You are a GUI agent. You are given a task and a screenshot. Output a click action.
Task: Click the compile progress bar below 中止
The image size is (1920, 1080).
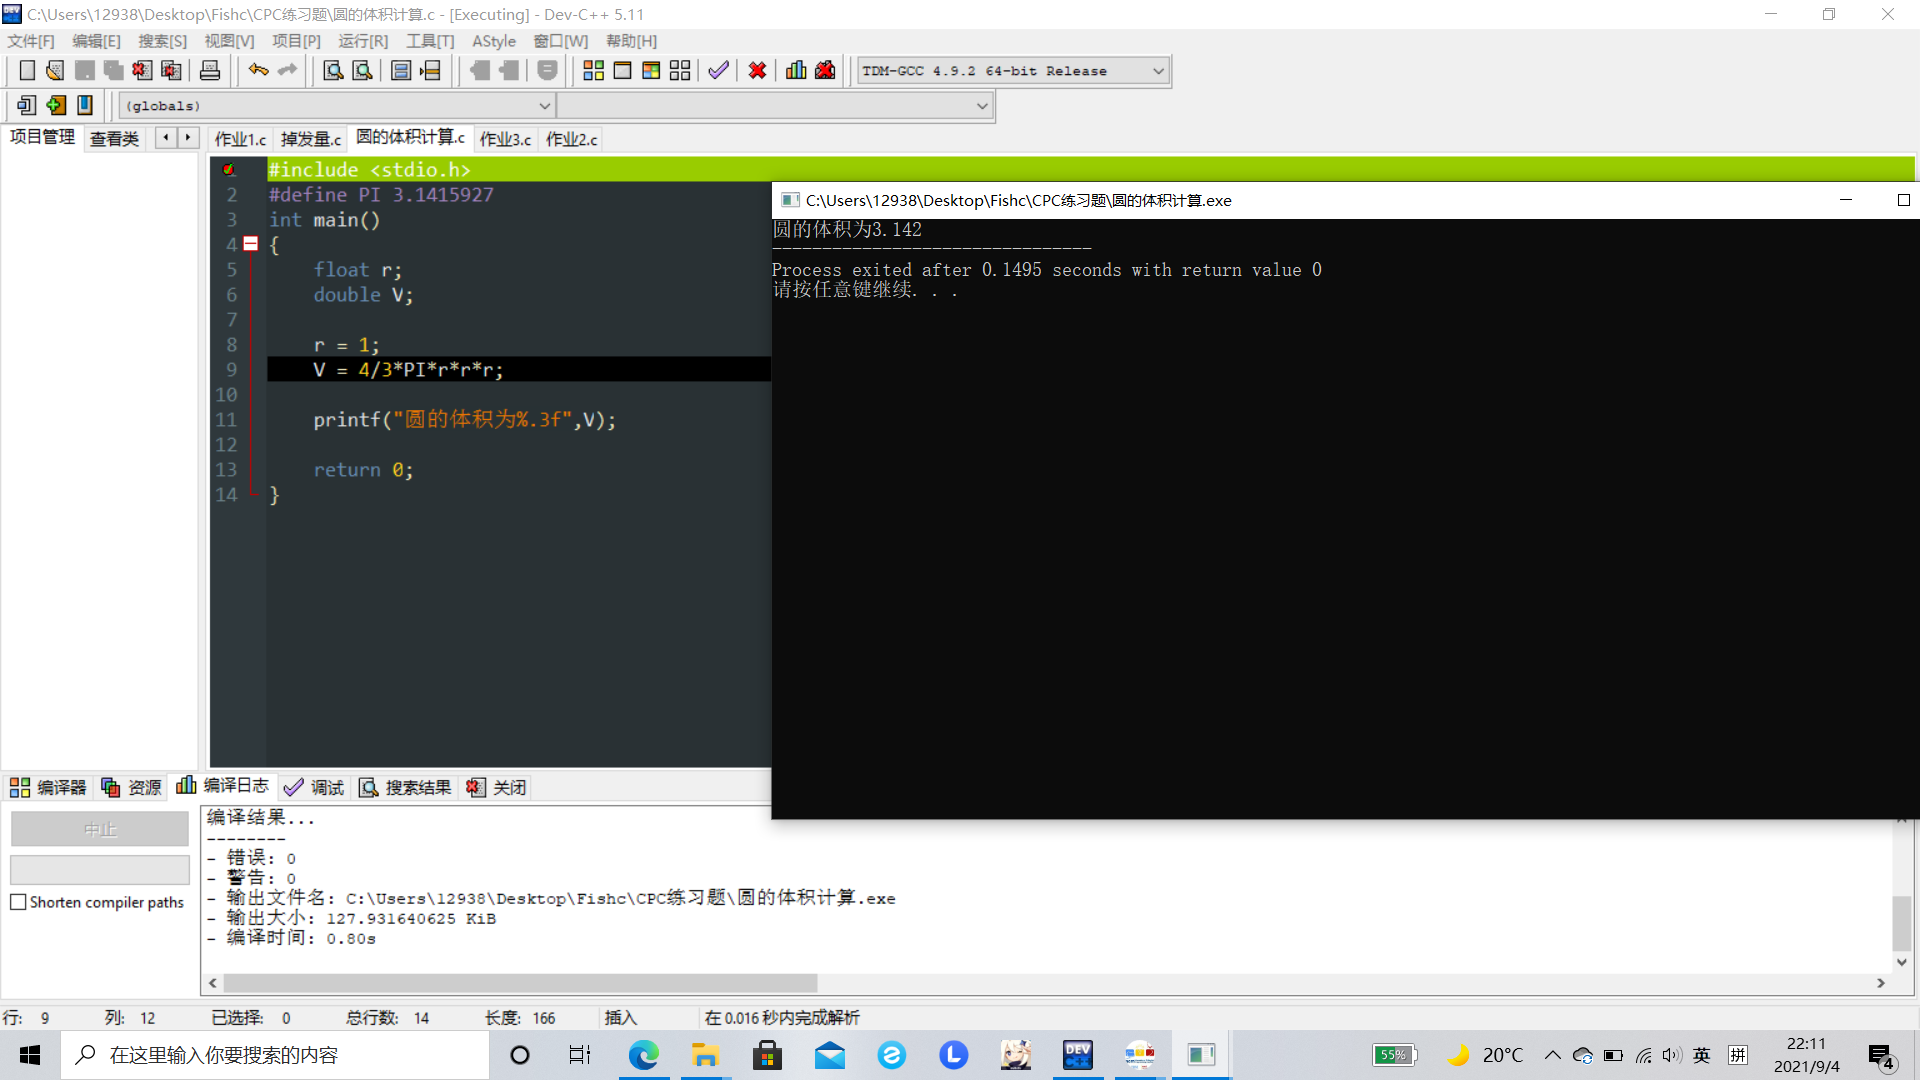tap(100, 869)
